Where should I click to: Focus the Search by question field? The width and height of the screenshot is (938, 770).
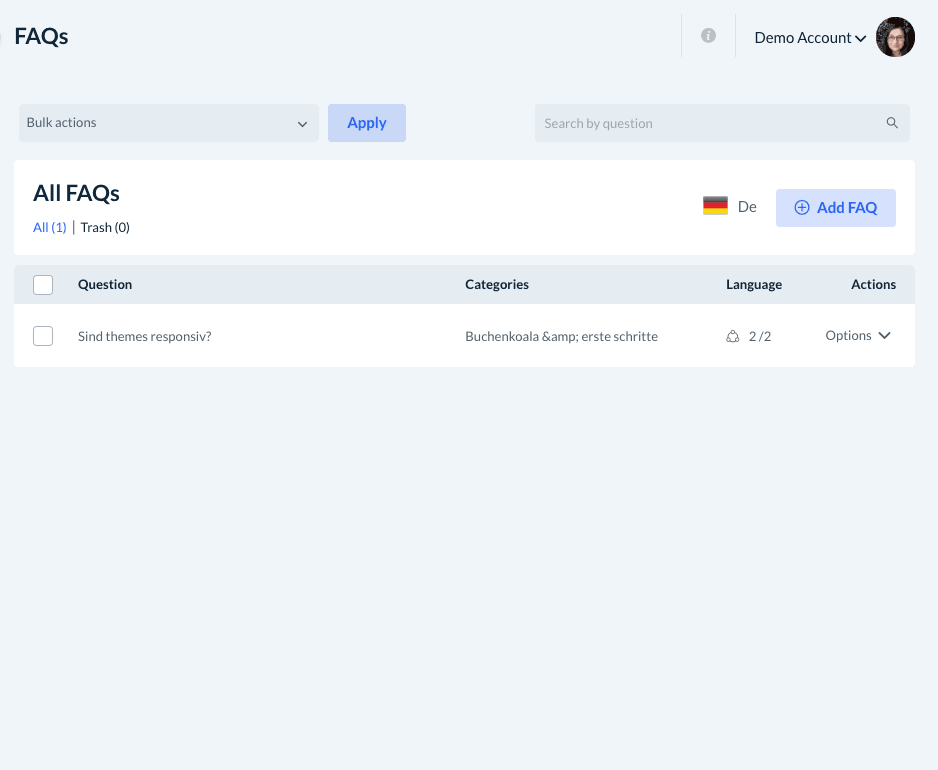[x=722, y=123]
